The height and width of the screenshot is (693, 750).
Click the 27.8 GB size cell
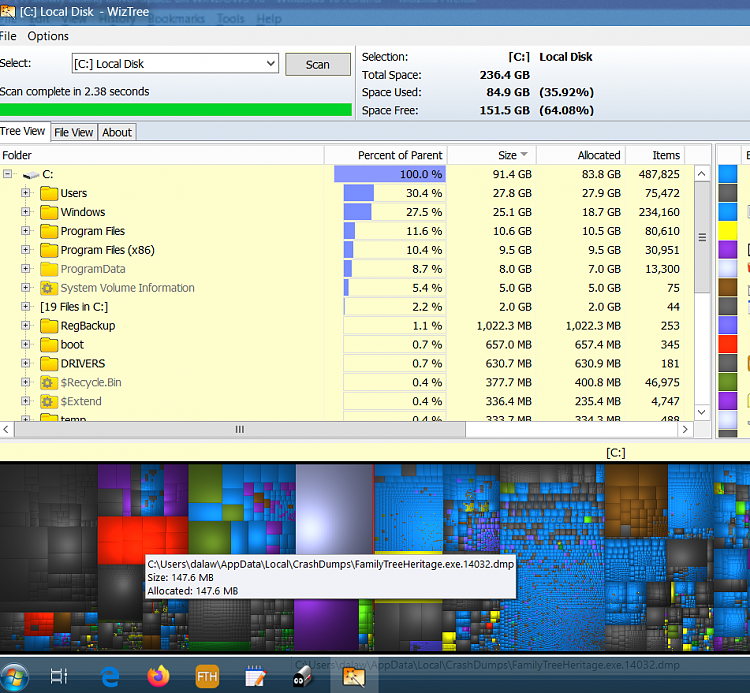pyautogui.click(x=512, y=193)
